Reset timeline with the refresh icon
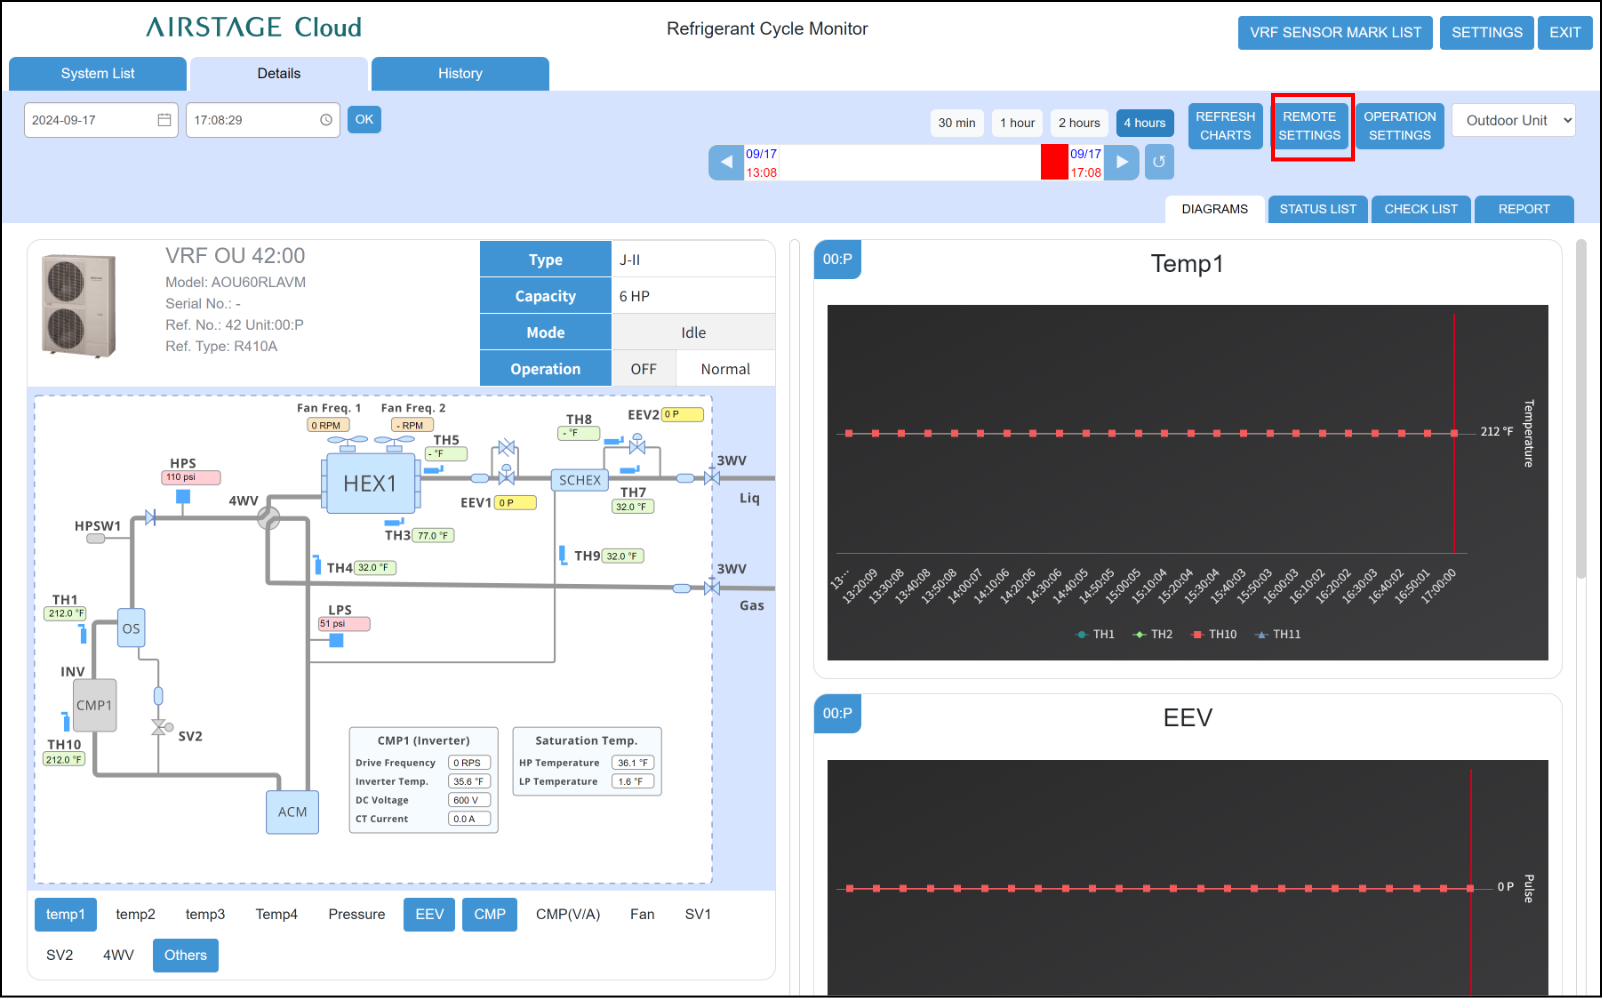1602x998 pixels. click(1159, 162)
